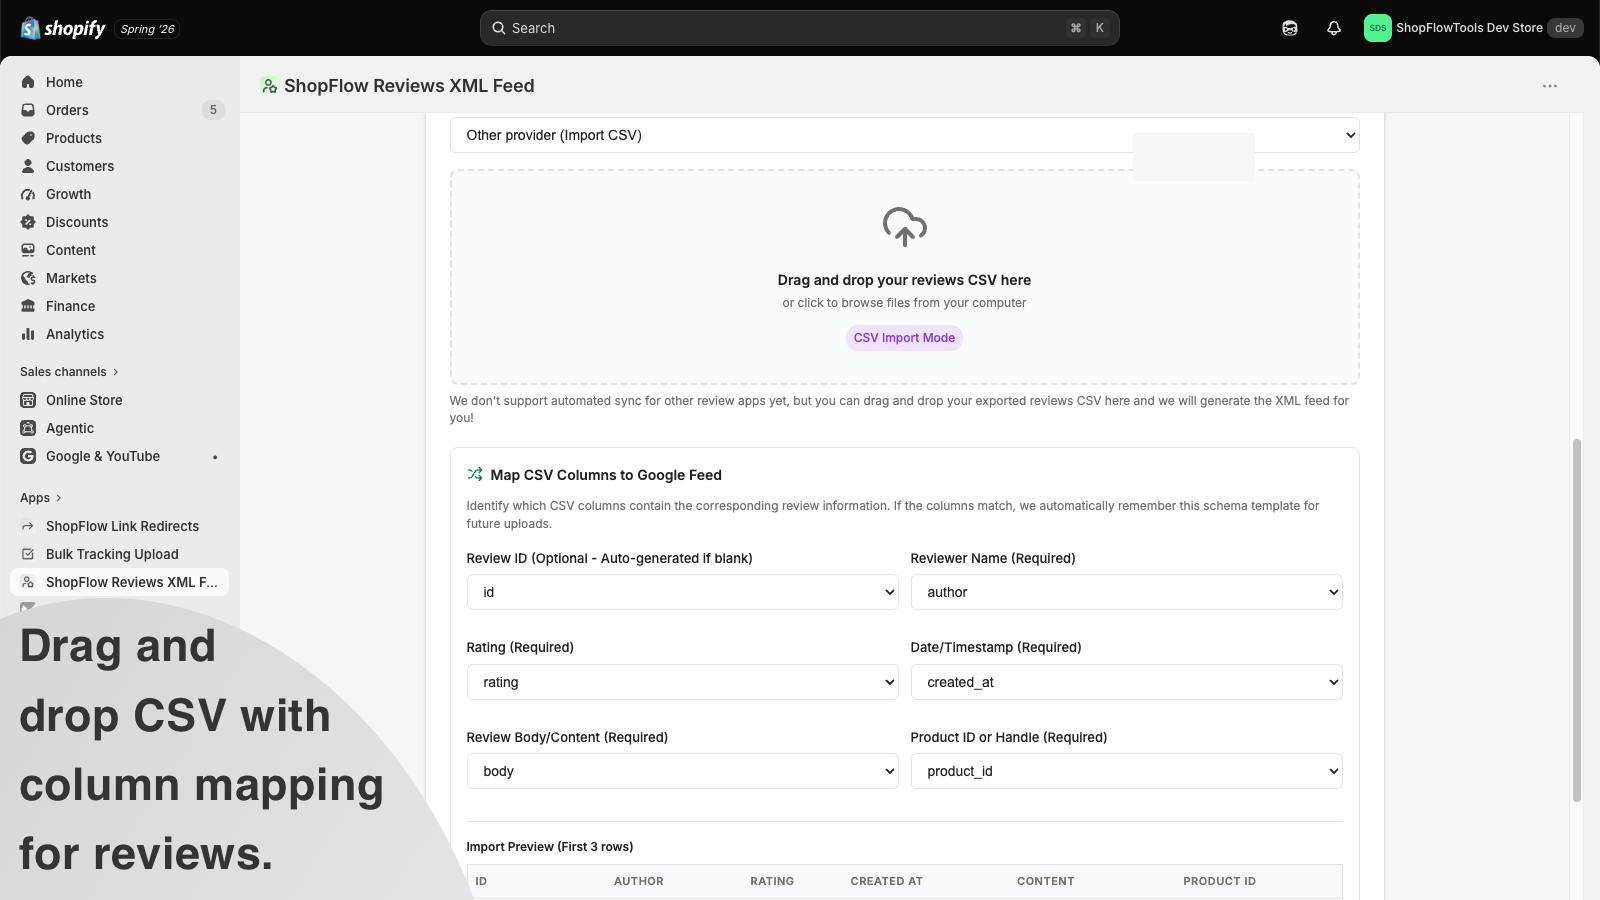Click the AUTHOR column header in preview
Image resolution: width=1600 pixels, height=900 pixels.
[638, 881]
